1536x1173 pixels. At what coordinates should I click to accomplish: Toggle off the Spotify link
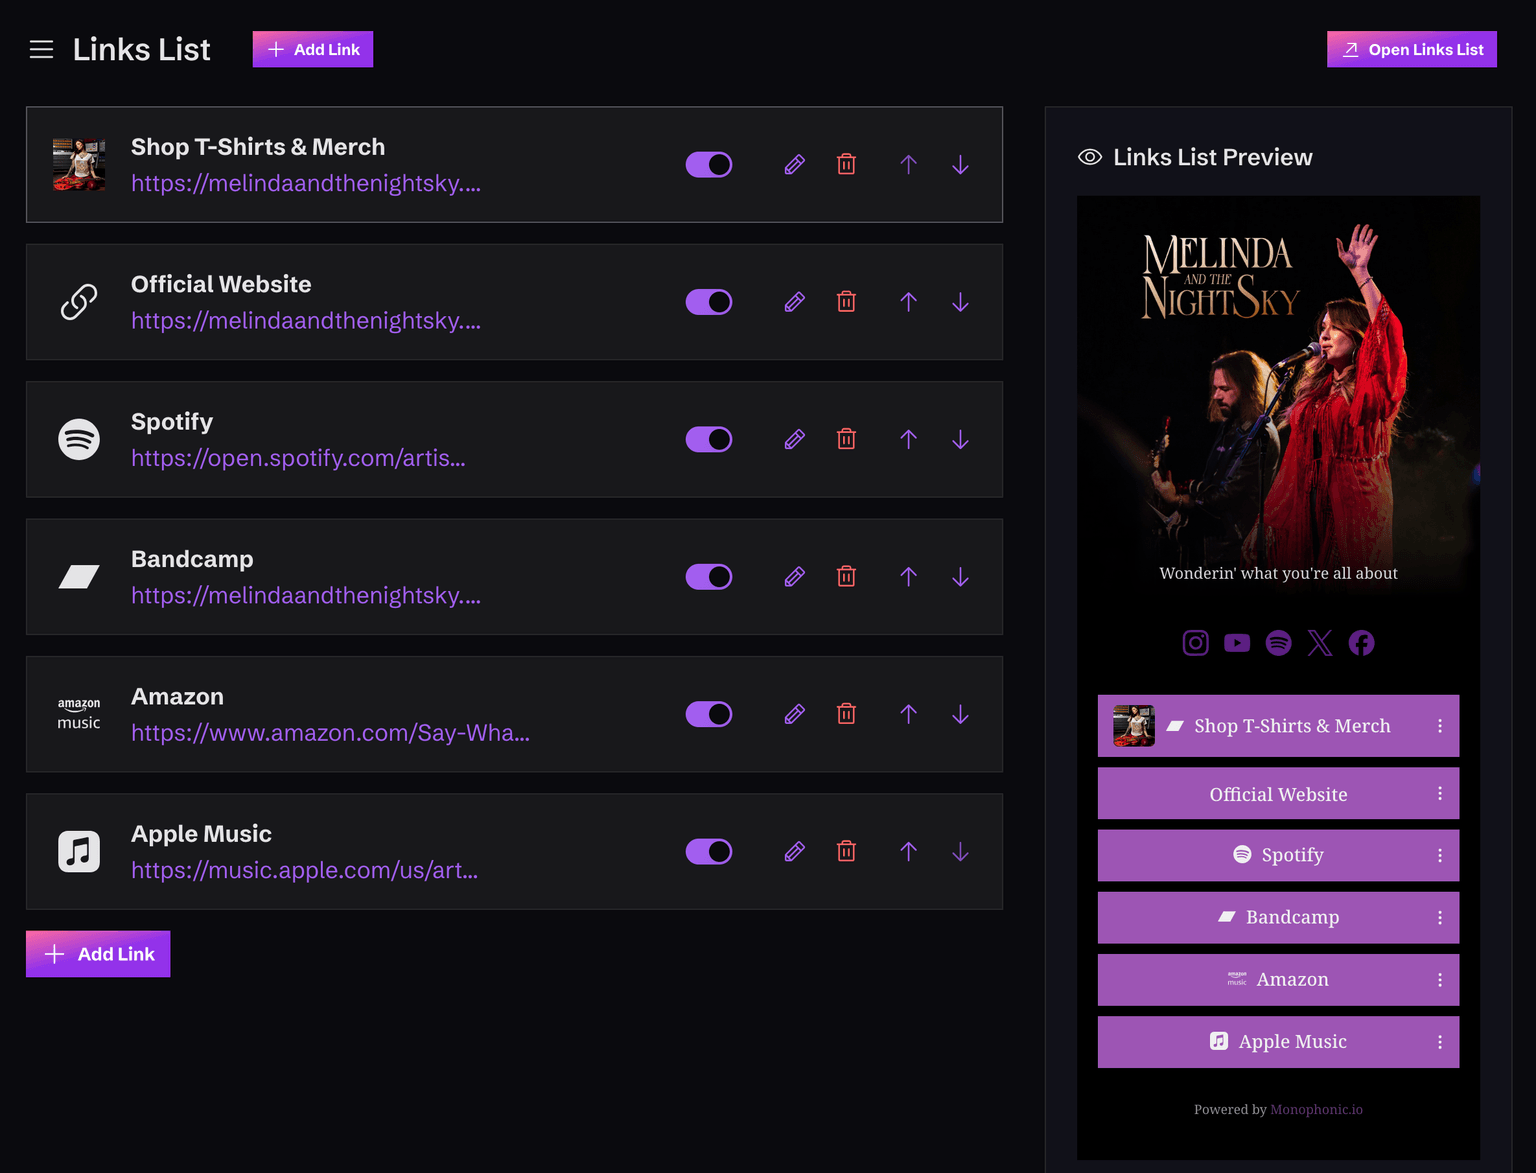tap(709, 440)
